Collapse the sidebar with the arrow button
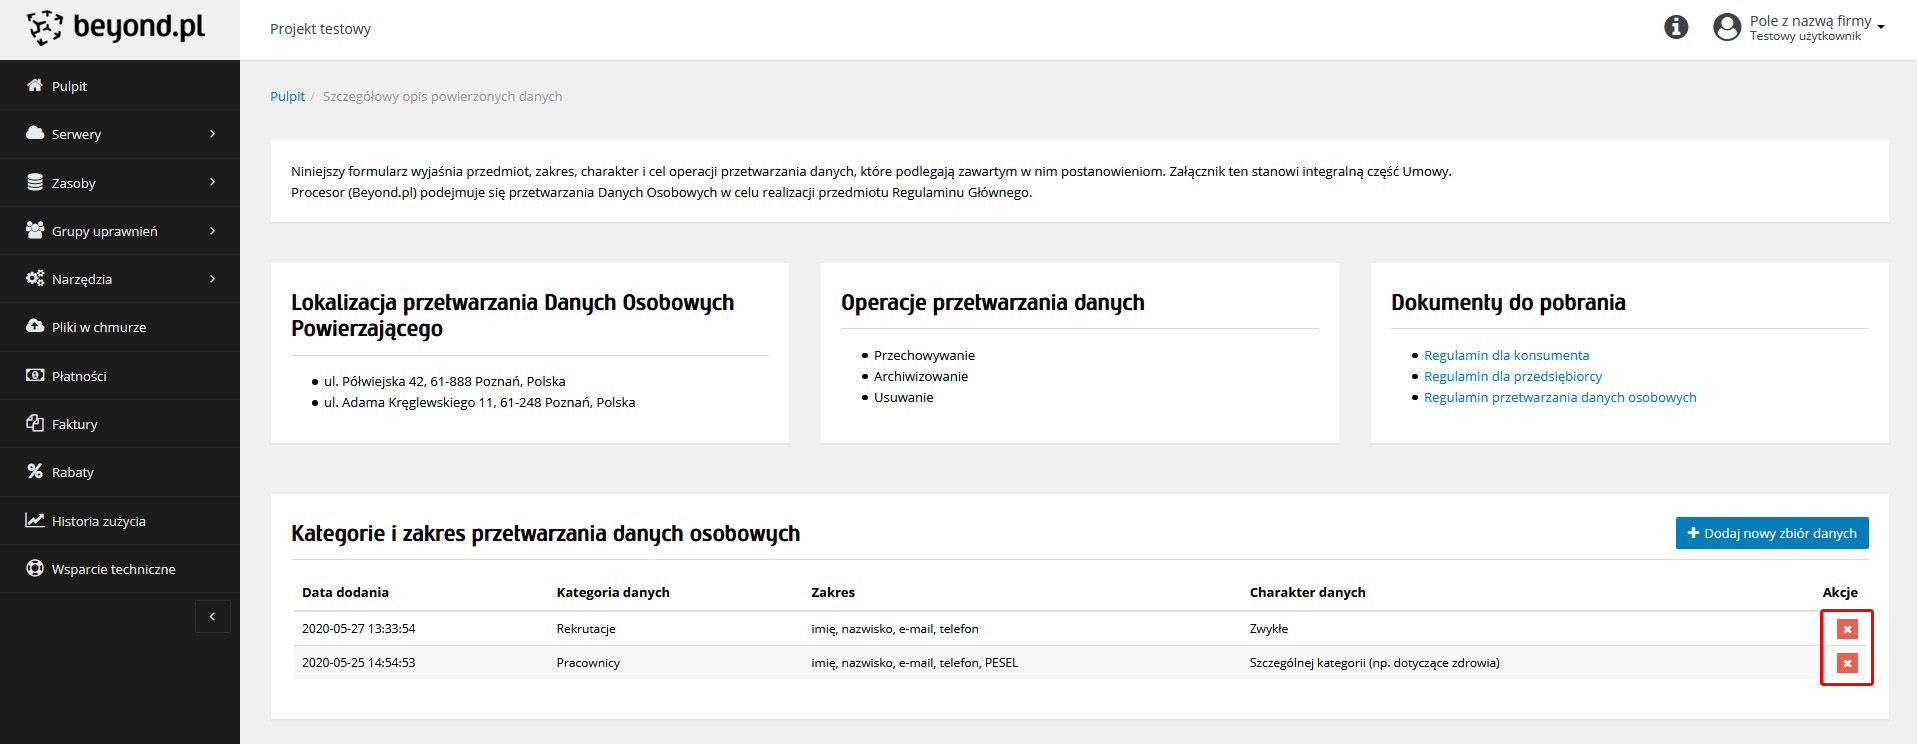1917x744 pixels. 212,617
